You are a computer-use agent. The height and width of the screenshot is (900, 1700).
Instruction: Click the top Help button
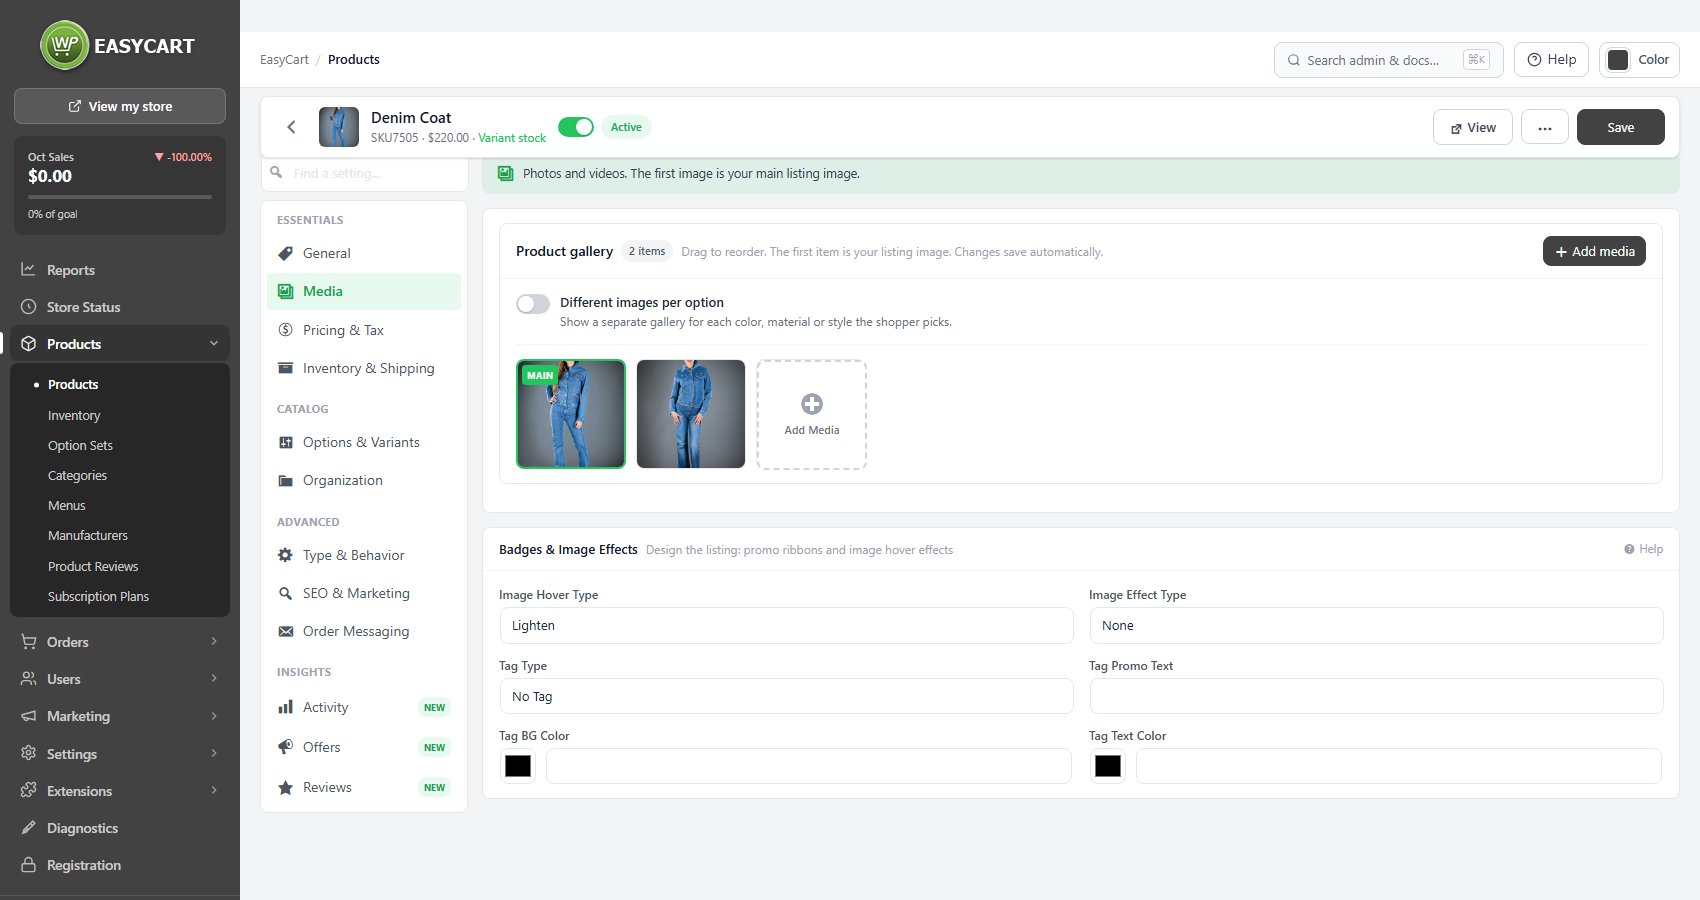[x=1551, y=59]
